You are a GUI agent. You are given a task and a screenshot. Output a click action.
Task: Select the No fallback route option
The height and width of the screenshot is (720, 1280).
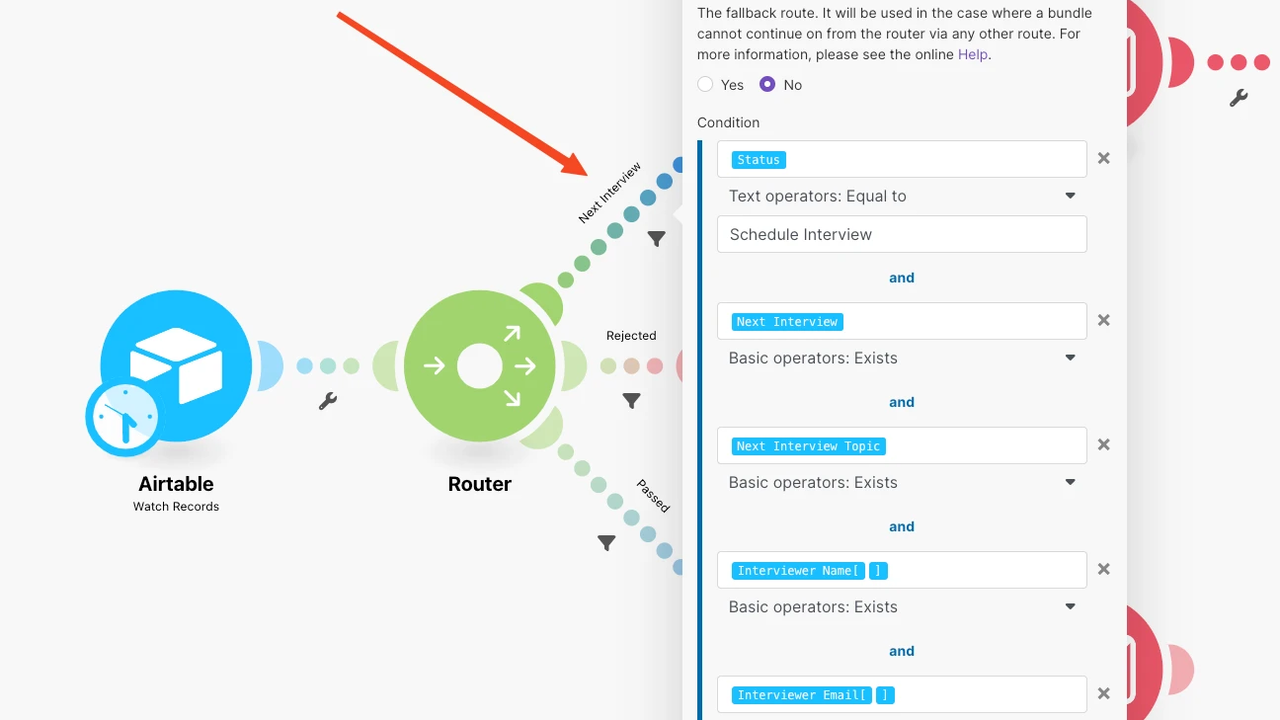[x=767, y=85]
